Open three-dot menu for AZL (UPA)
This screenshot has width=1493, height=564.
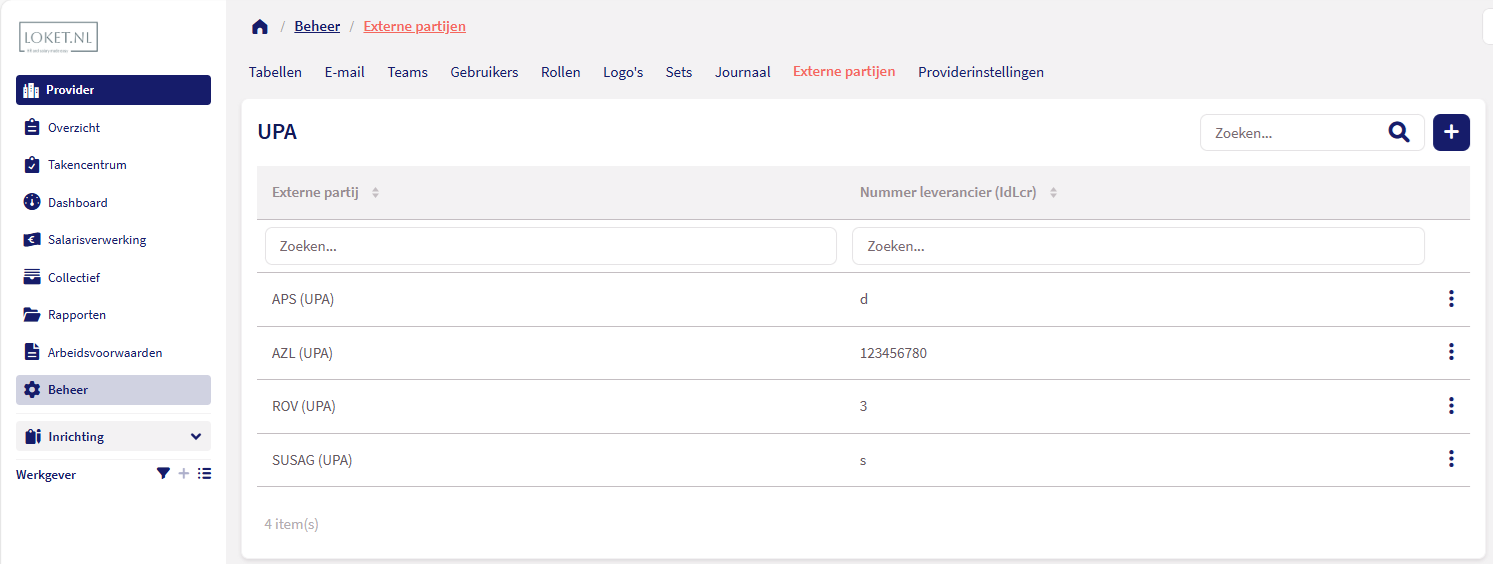pos(1450,352)
